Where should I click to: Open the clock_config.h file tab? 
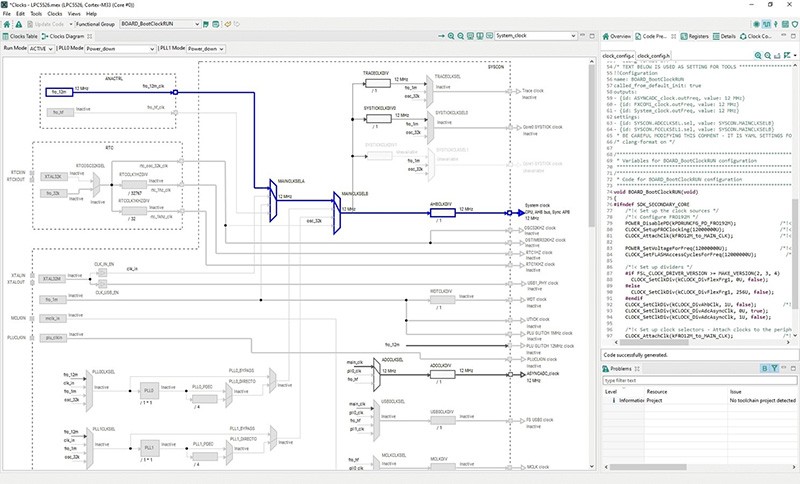[653, 56]
